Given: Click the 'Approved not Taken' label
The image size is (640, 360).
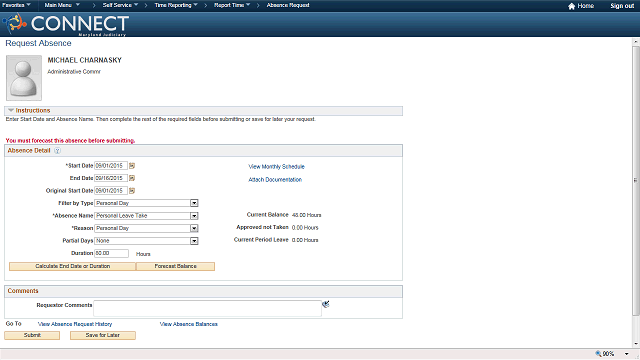Looking at the screenshot, I should point(262,227).
